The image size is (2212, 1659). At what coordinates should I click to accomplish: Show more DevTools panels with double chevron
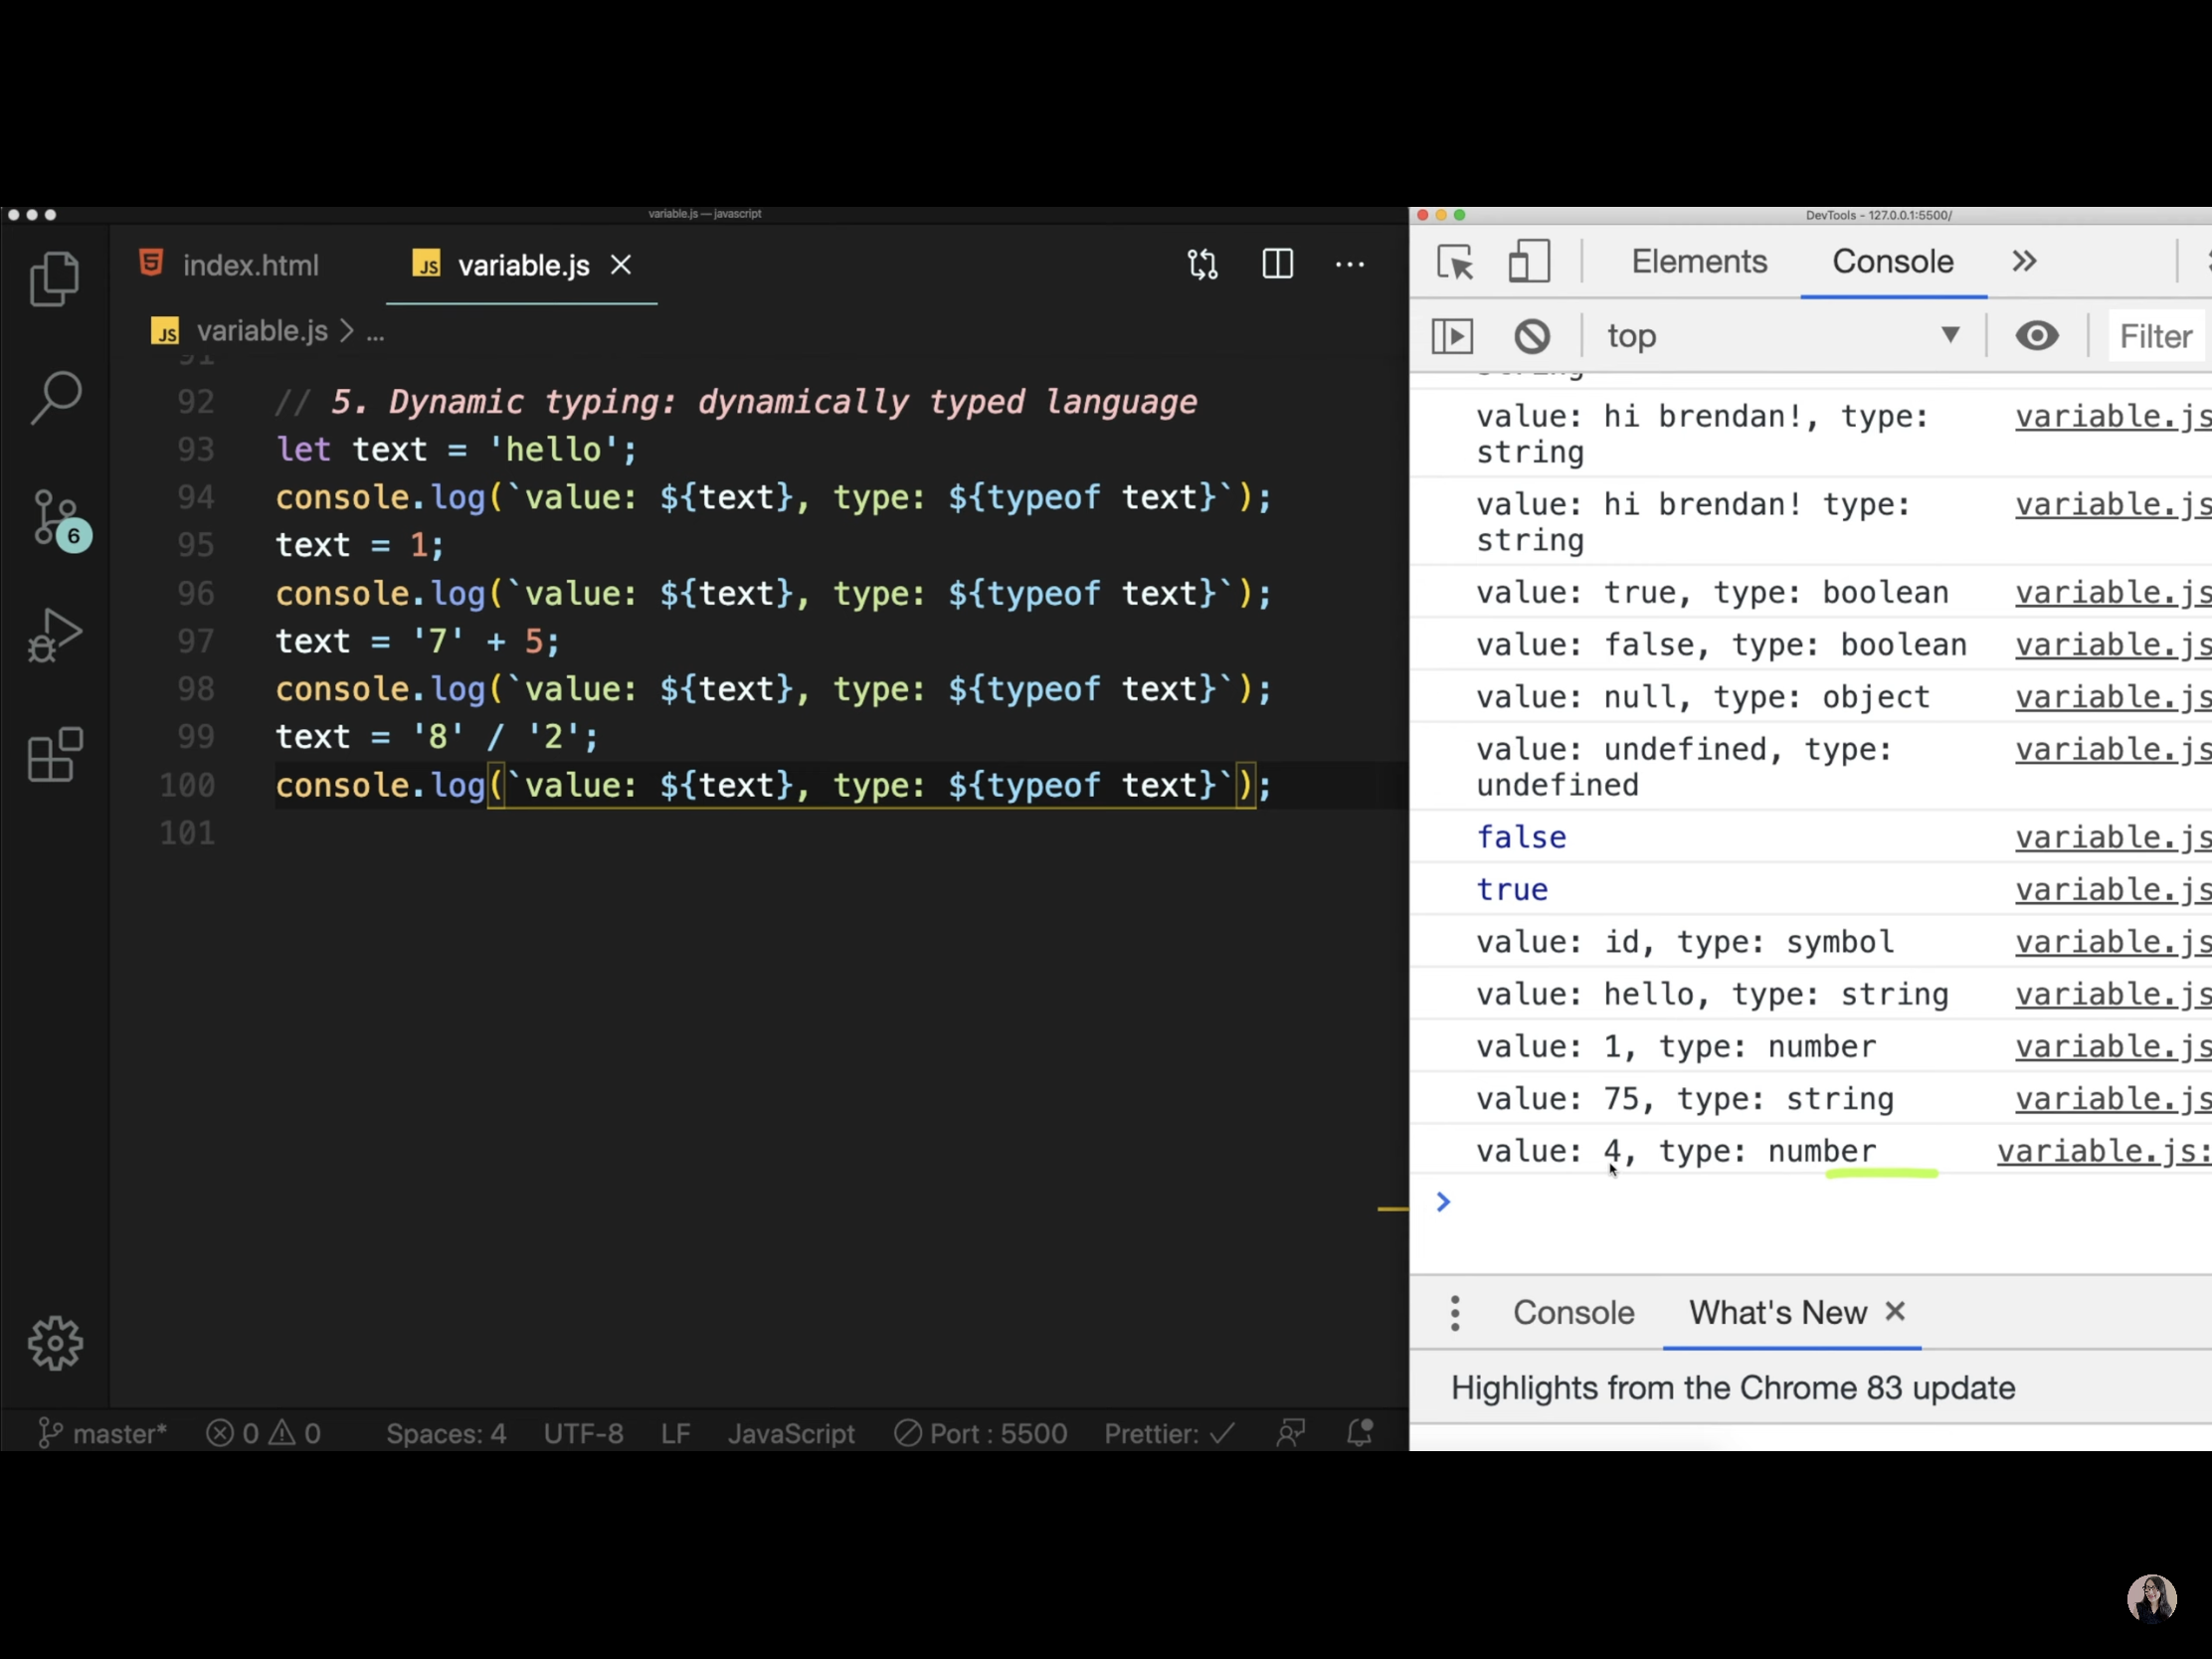[x=2024, y=261]
